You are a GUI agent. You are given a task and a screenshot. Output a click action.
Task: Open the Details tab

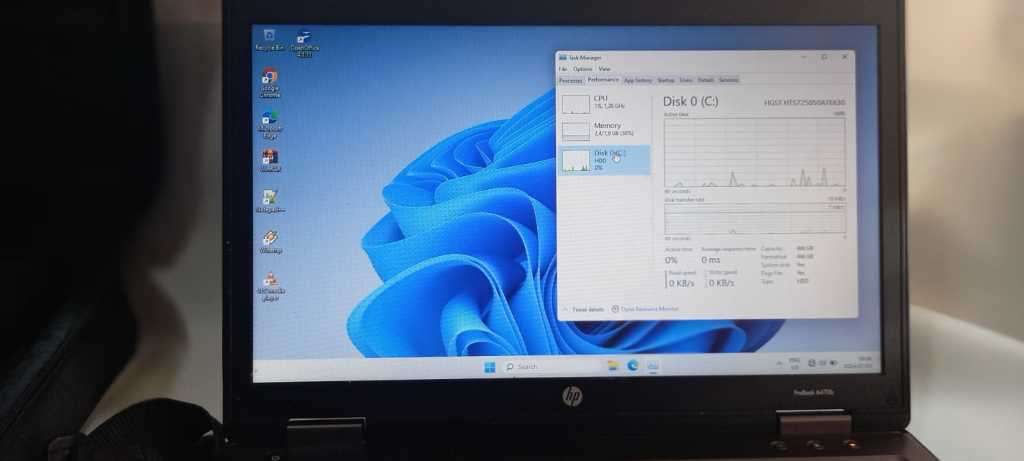click(705, 80)
